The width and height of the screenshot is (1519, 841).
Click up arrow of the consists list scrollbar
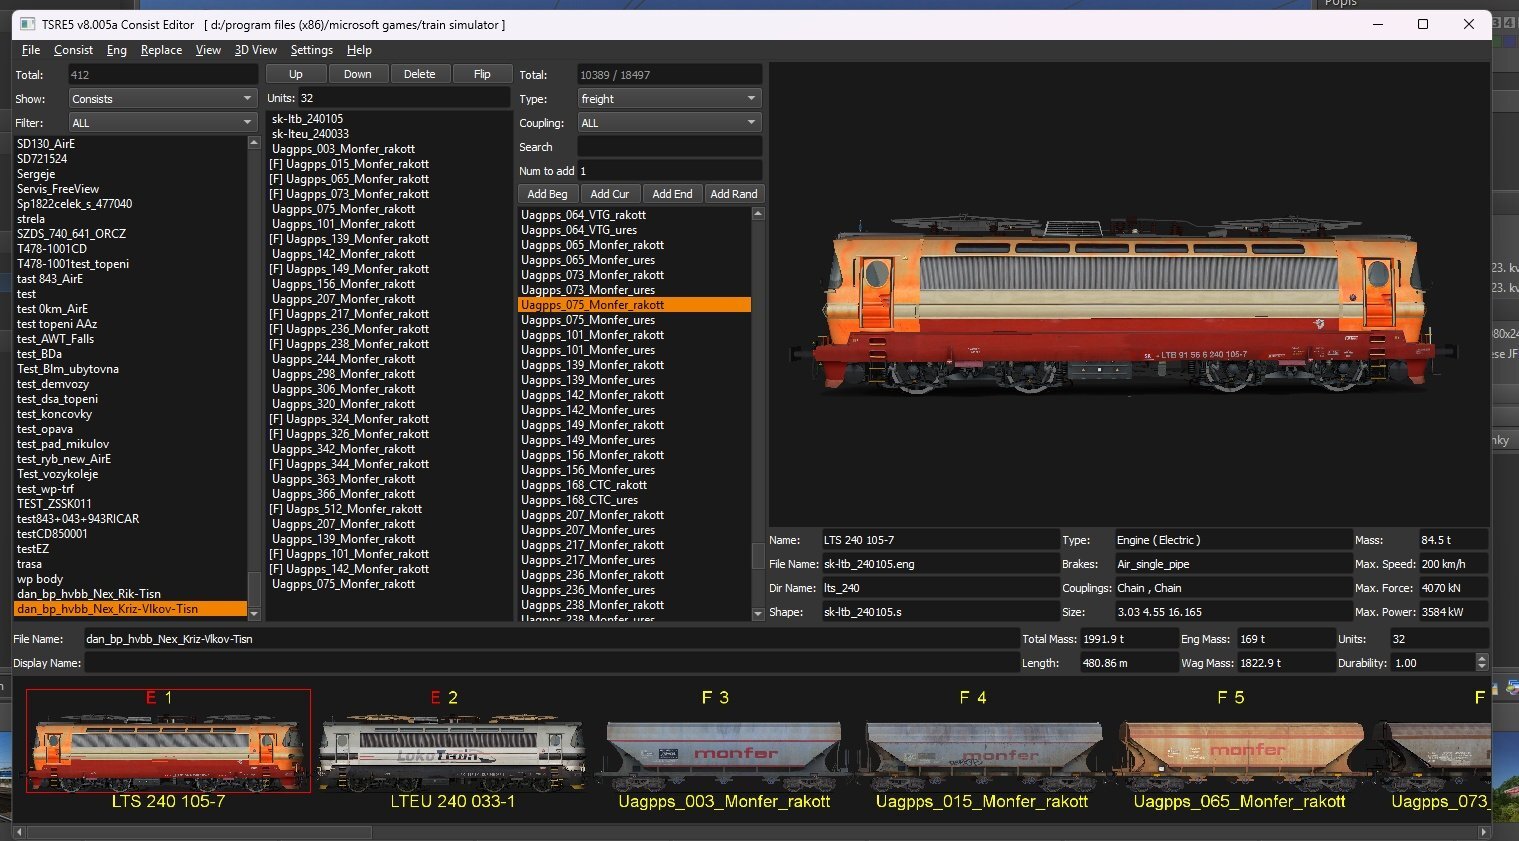254,143
